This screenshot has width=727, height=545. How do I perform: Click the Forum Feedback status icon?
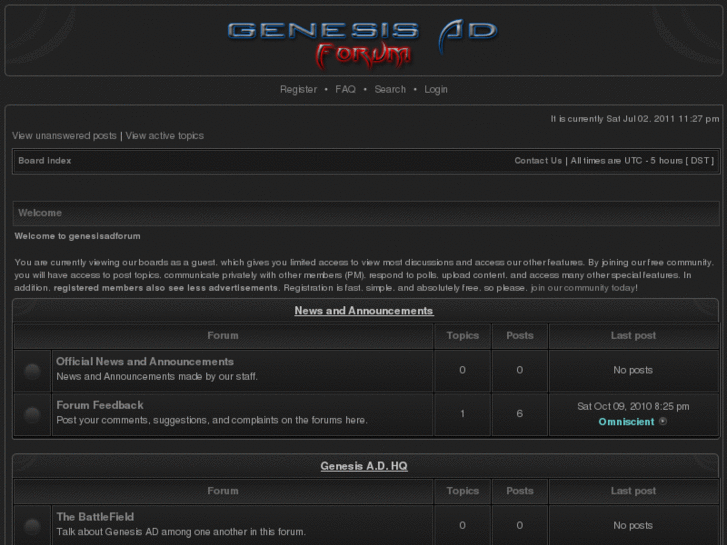(x=32, y=414)
